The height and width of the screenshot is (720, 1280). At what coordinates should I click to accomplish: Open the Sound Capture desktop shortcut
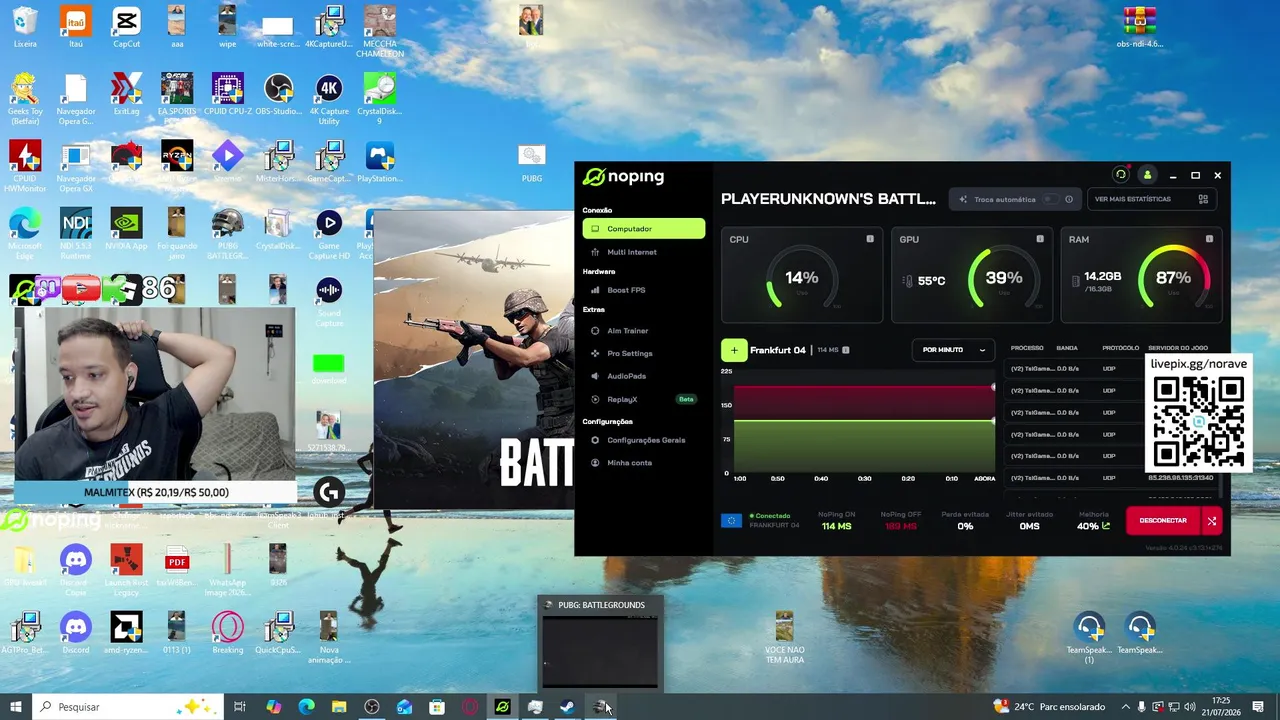[329, 301]
